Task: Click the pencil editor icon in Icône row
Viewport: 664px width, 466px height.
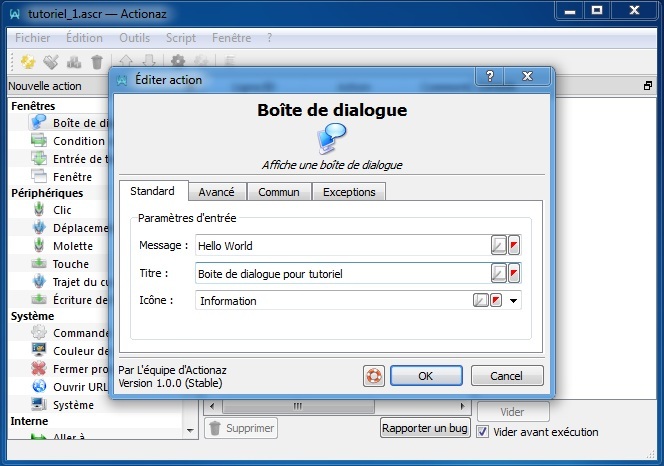Action: (x=480, y=300)
